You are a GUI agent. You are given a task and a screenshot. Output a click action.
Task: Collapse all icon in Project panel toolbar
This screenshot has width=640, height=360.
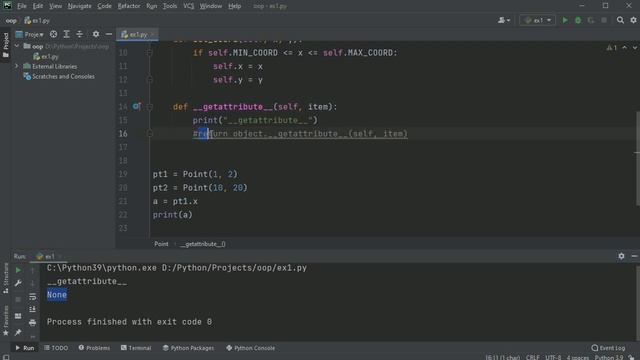80,34
